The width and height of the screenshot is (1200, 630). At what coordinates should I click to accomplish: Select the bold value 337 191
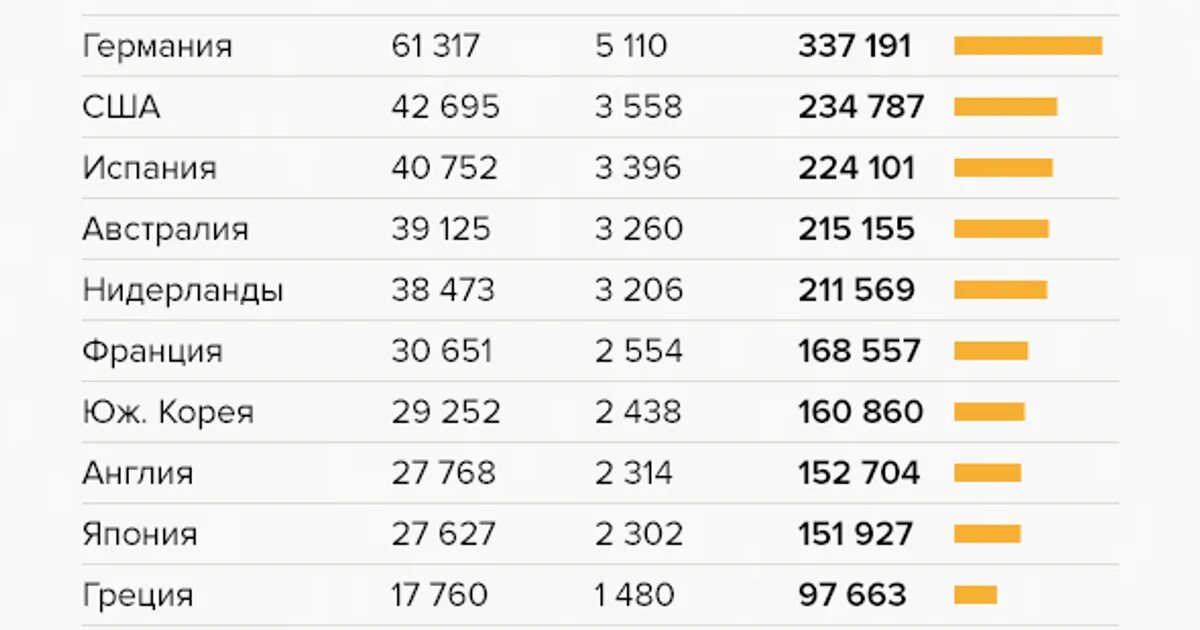coord(855,46)
